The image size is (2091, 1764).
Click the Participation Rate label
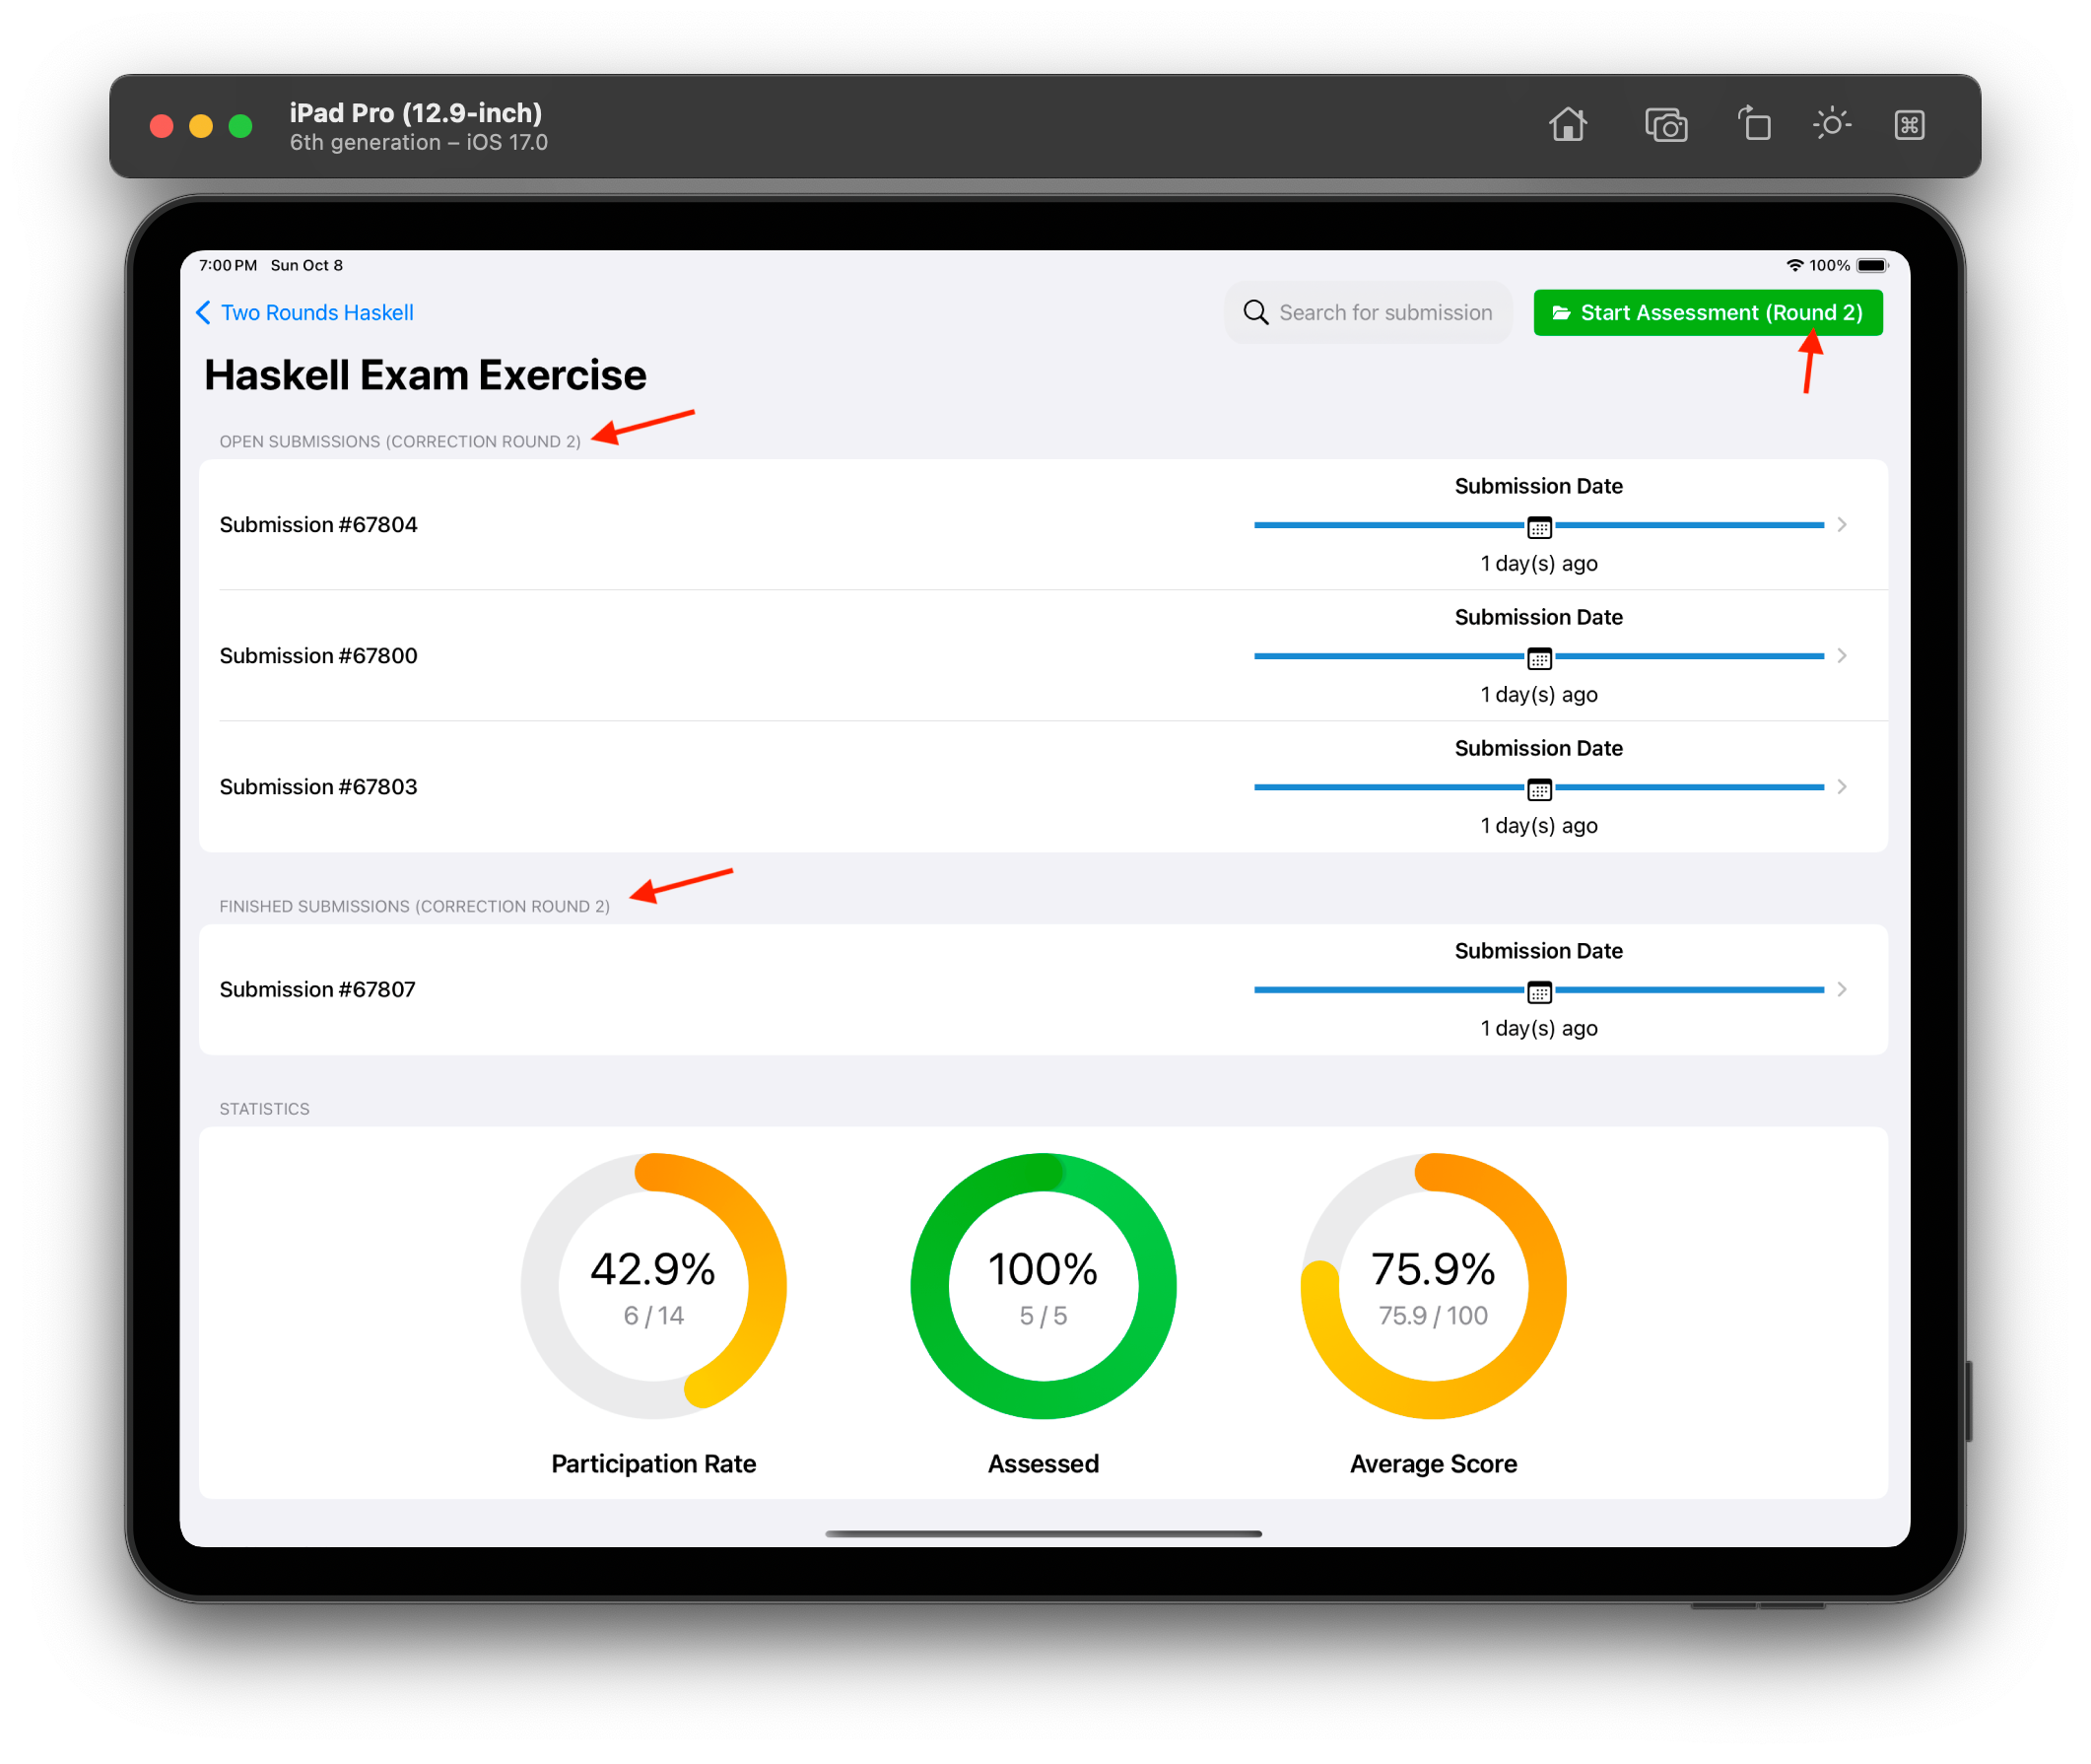click(x=653, y=1463)
